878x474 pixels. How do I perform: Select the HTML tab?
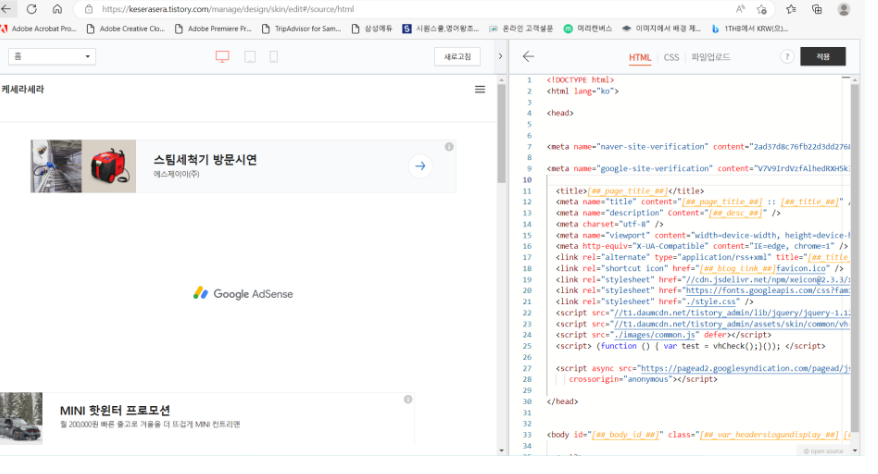pyautogui.click(x=639, y=57)
